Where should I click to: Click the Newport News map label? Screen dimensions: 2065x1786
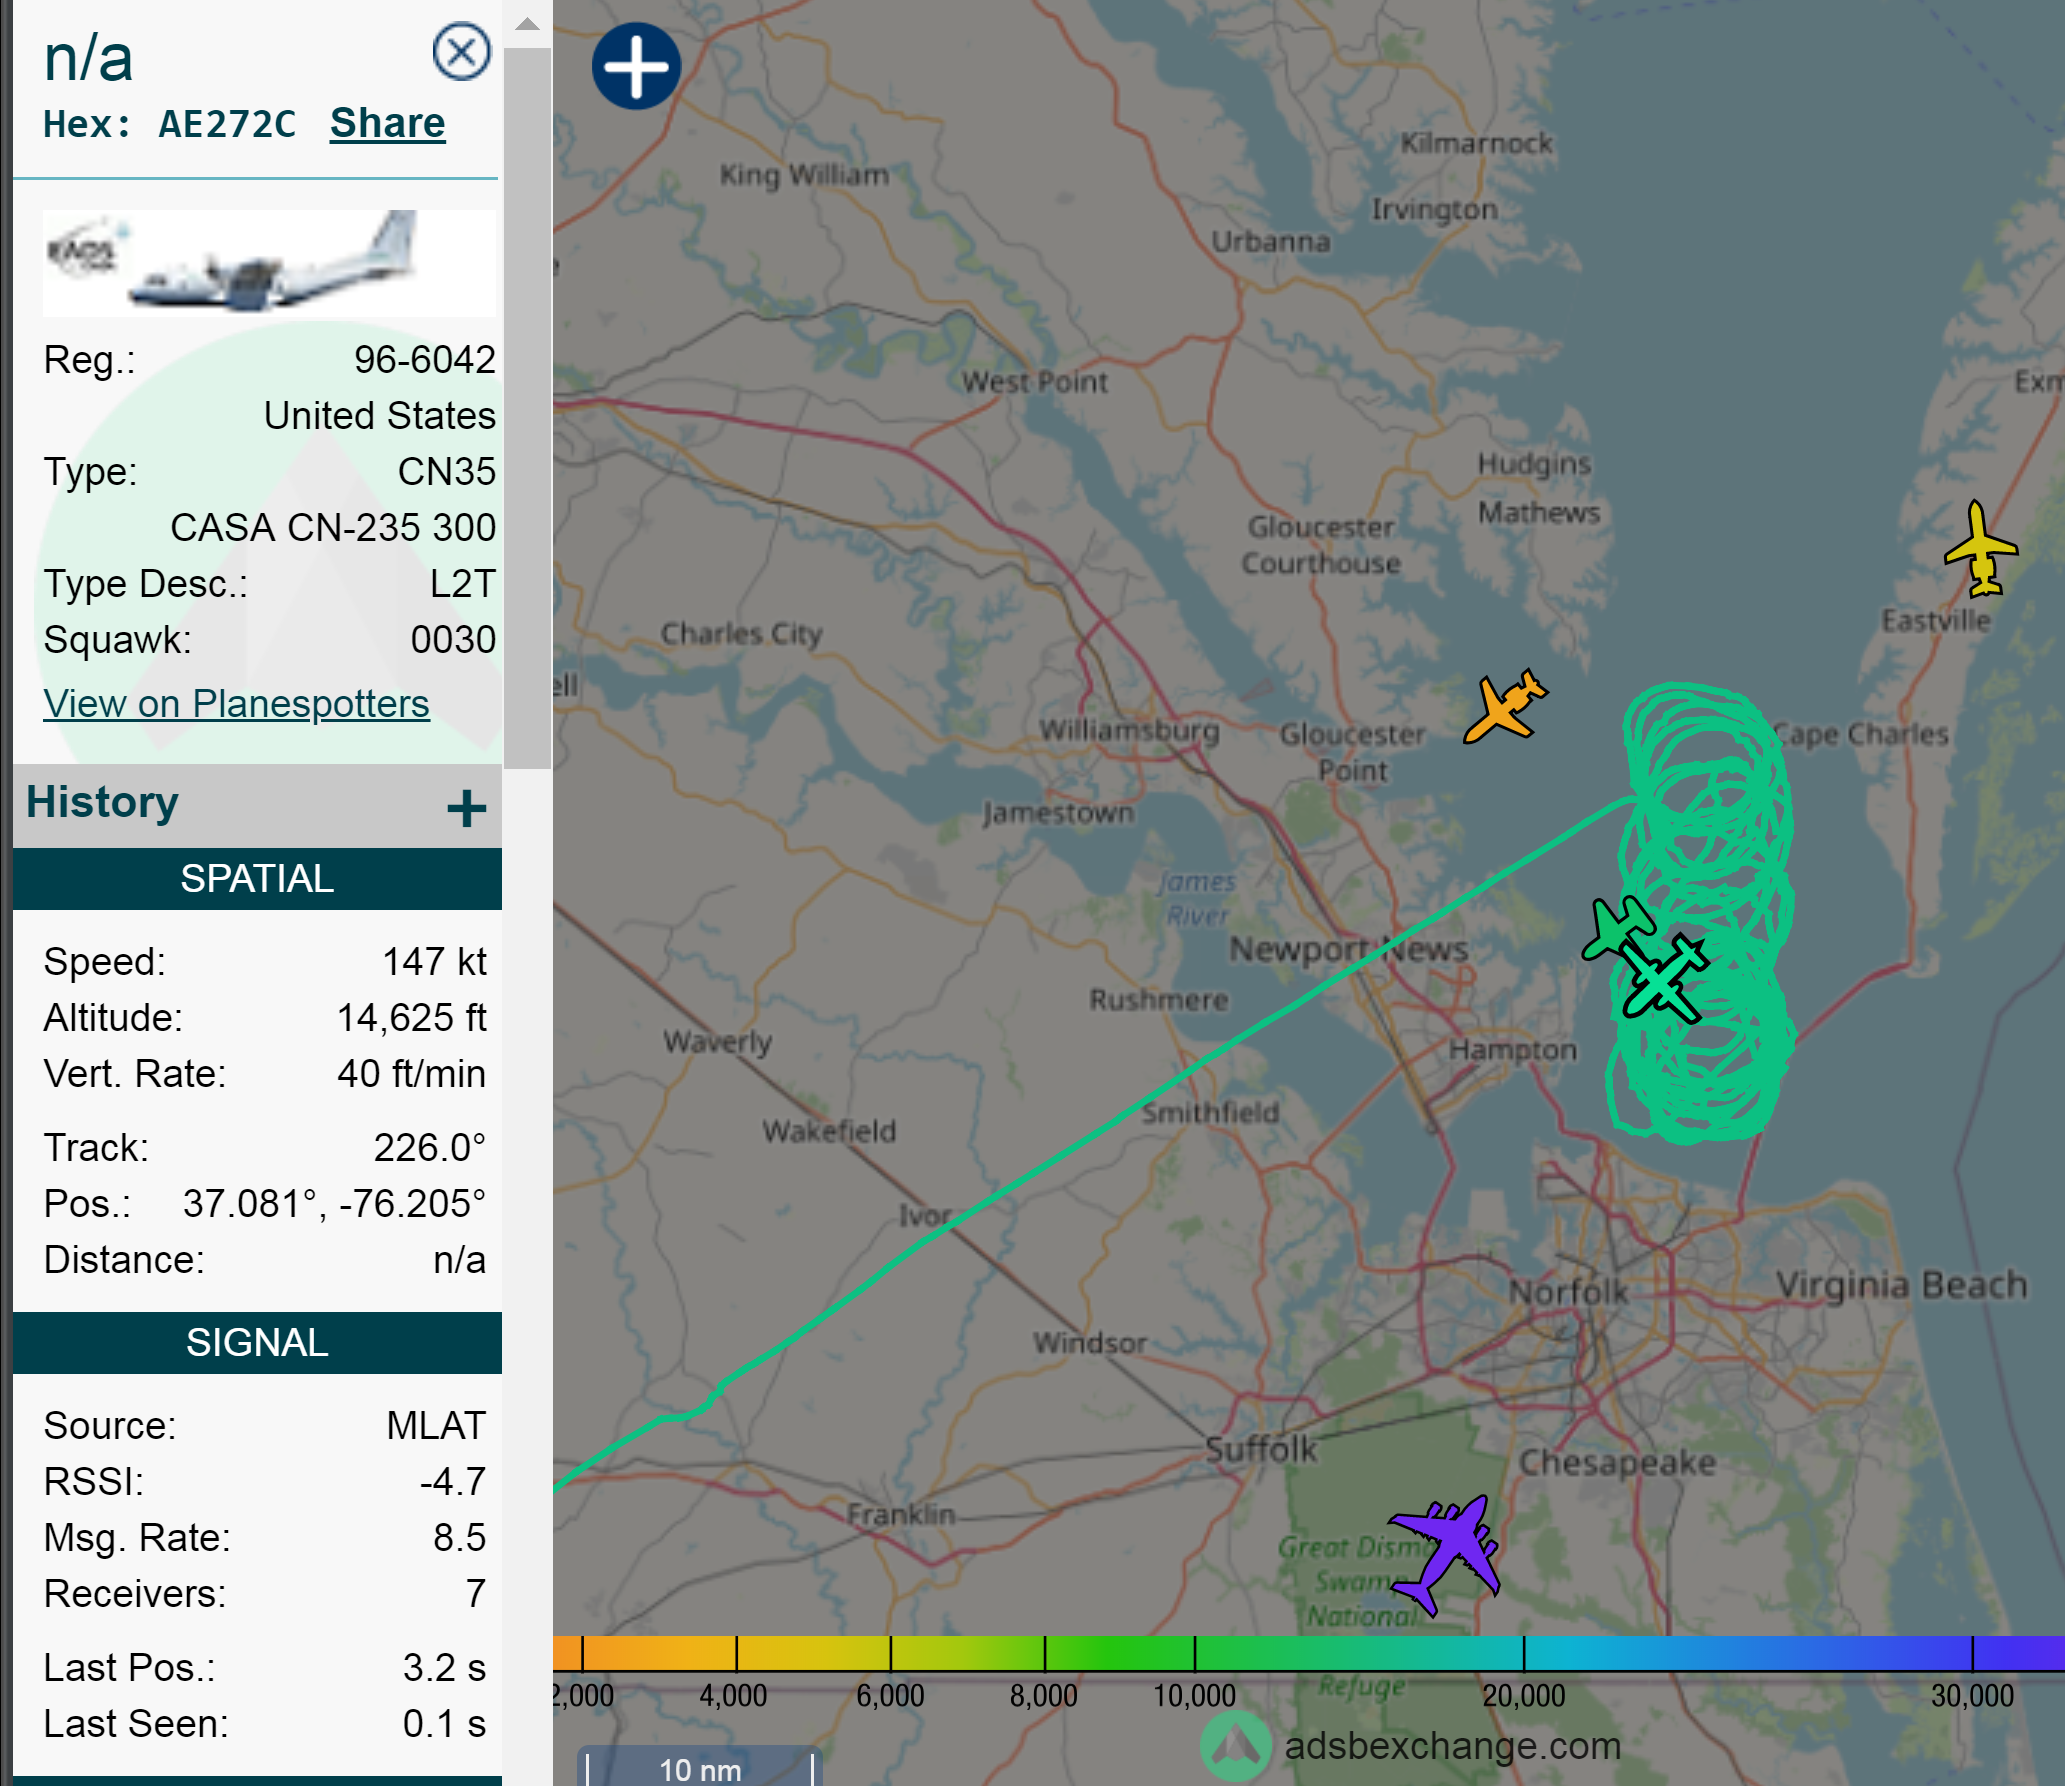click(x=1347, y=948)
